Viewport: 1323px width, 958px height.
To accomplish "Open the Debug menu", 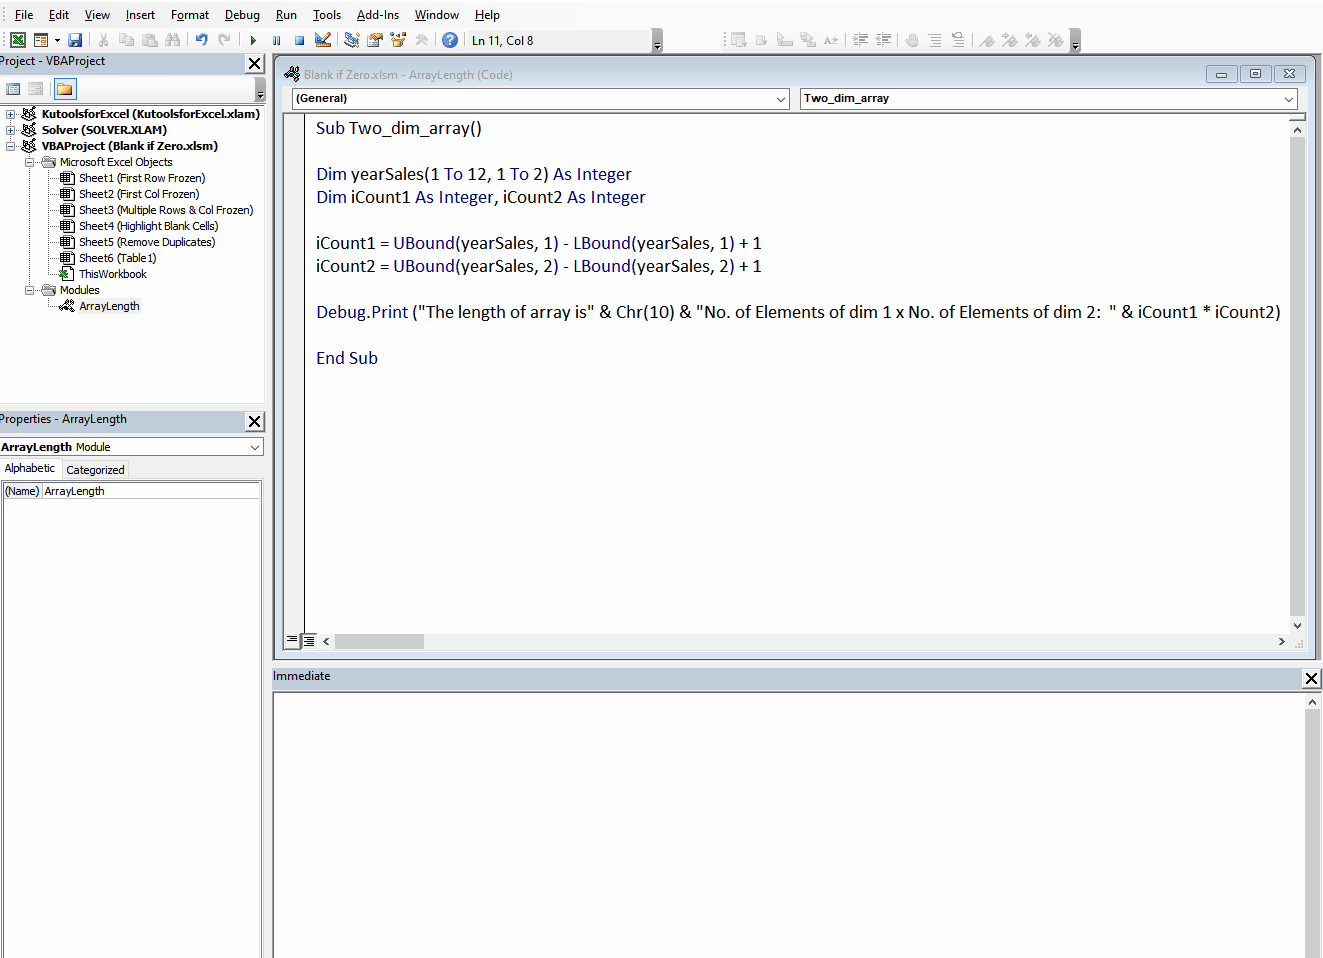I will 242,14.
